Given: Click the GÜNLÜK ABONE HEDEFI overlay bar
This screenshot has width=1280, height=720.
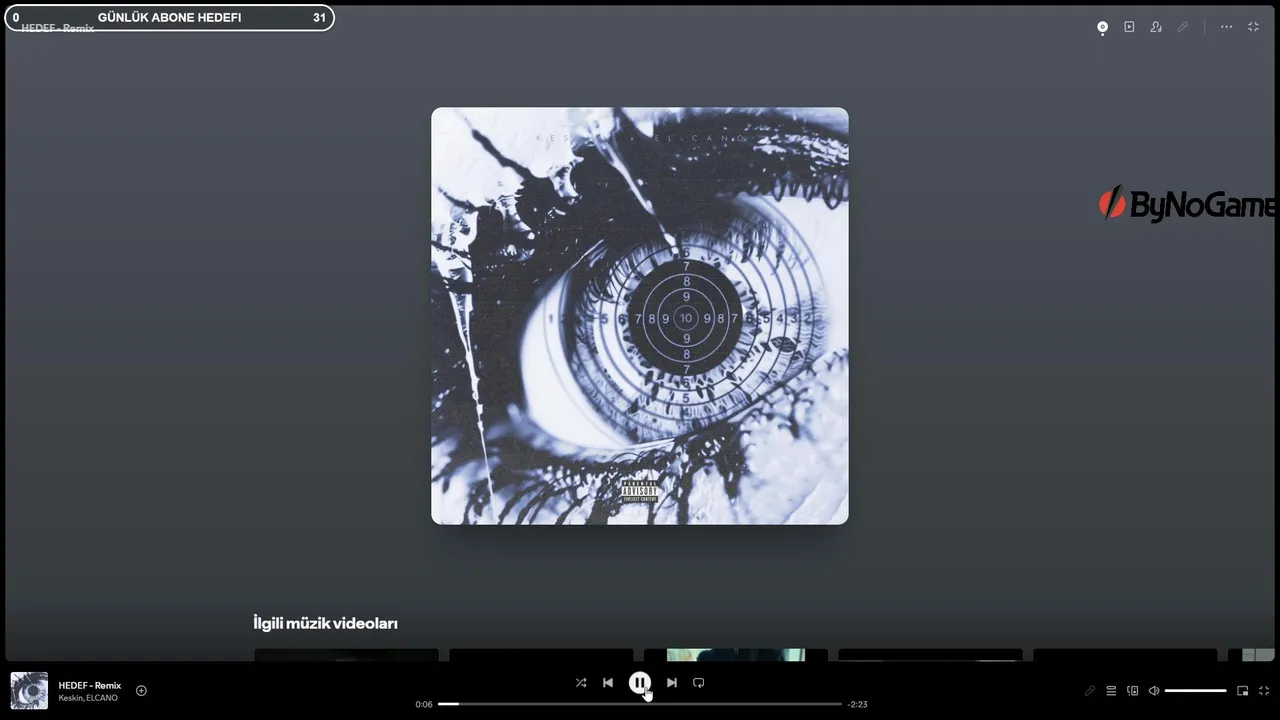Looking at the screenshot, I should (x=169, y=17).
